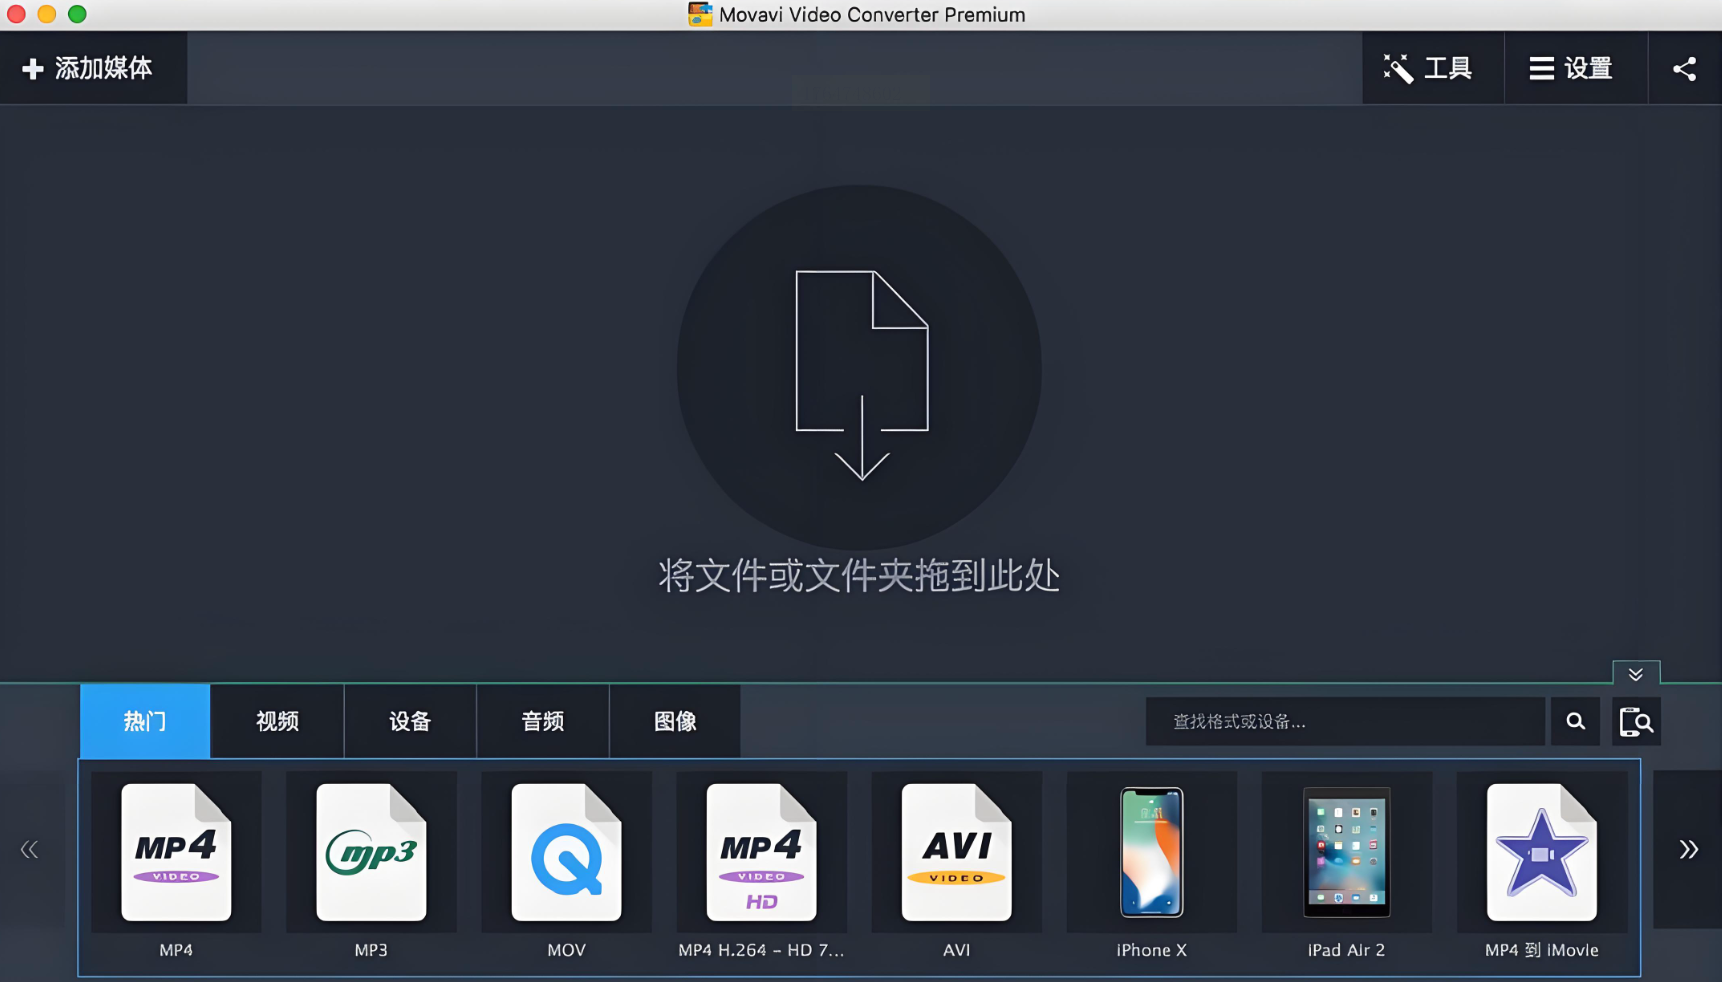The width and height of the screenshot is (1722, 982).
Task: Select the iPad Air 2 device preset
Action: click(1346, 852)
